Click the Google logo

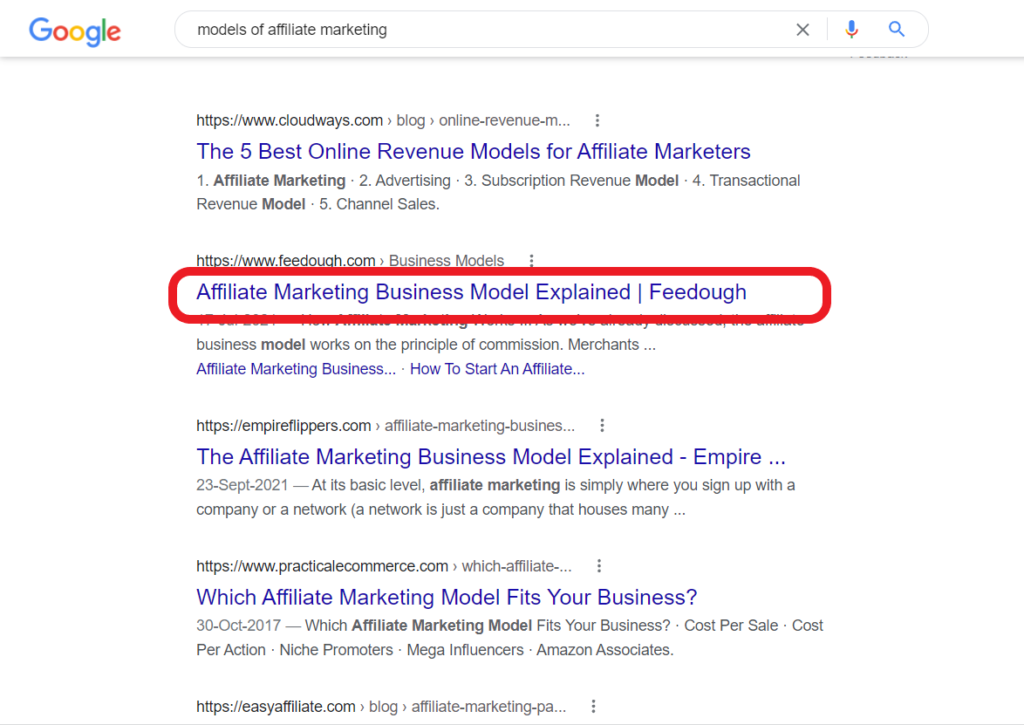click(75, 31)
